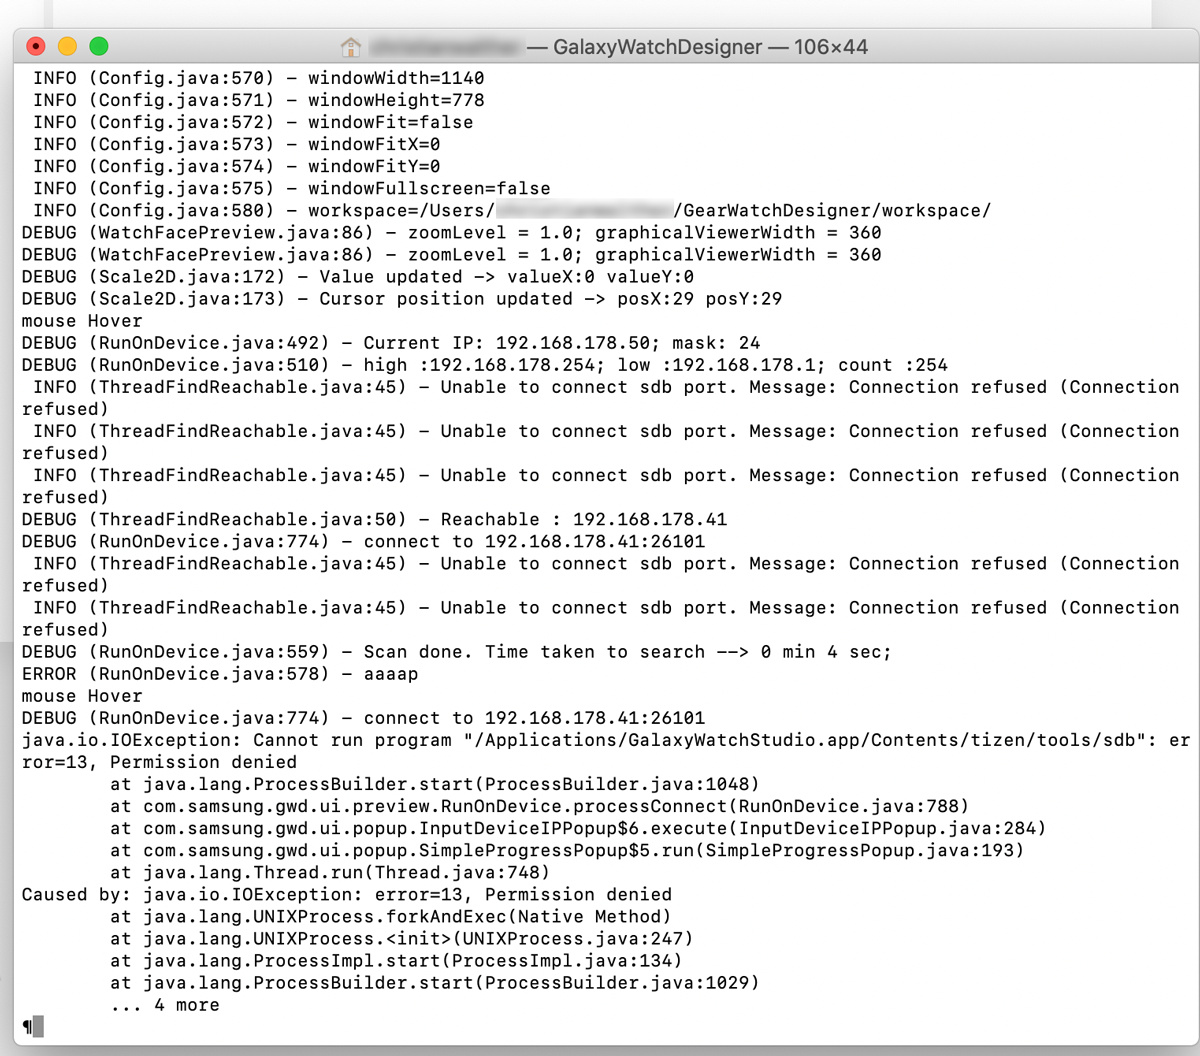1200x1056 pixels.
Task: Click the 'SimpleProgressPopup$5.run' stack trace line
Action: (x=567, y=850)
